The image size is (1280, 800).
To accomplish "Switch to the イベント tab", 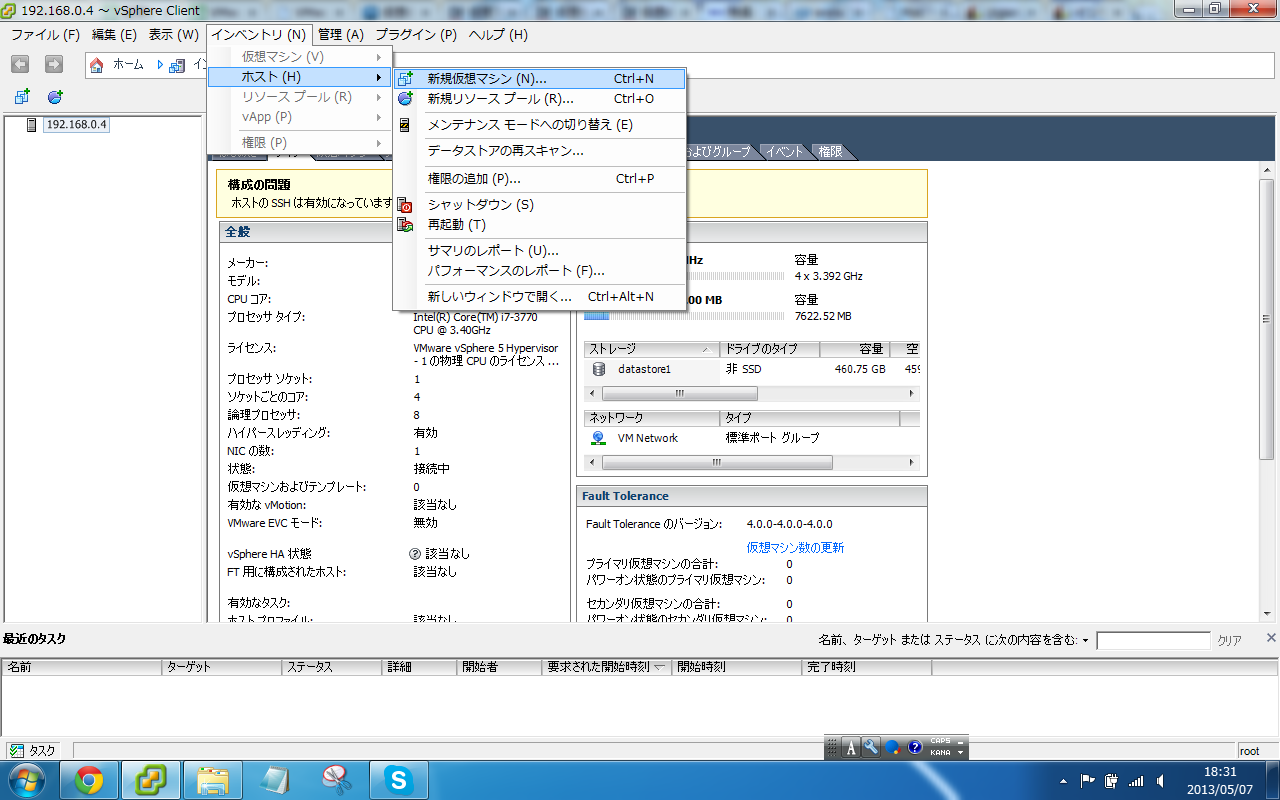I will pyautogui.click(x=785, y=152).
